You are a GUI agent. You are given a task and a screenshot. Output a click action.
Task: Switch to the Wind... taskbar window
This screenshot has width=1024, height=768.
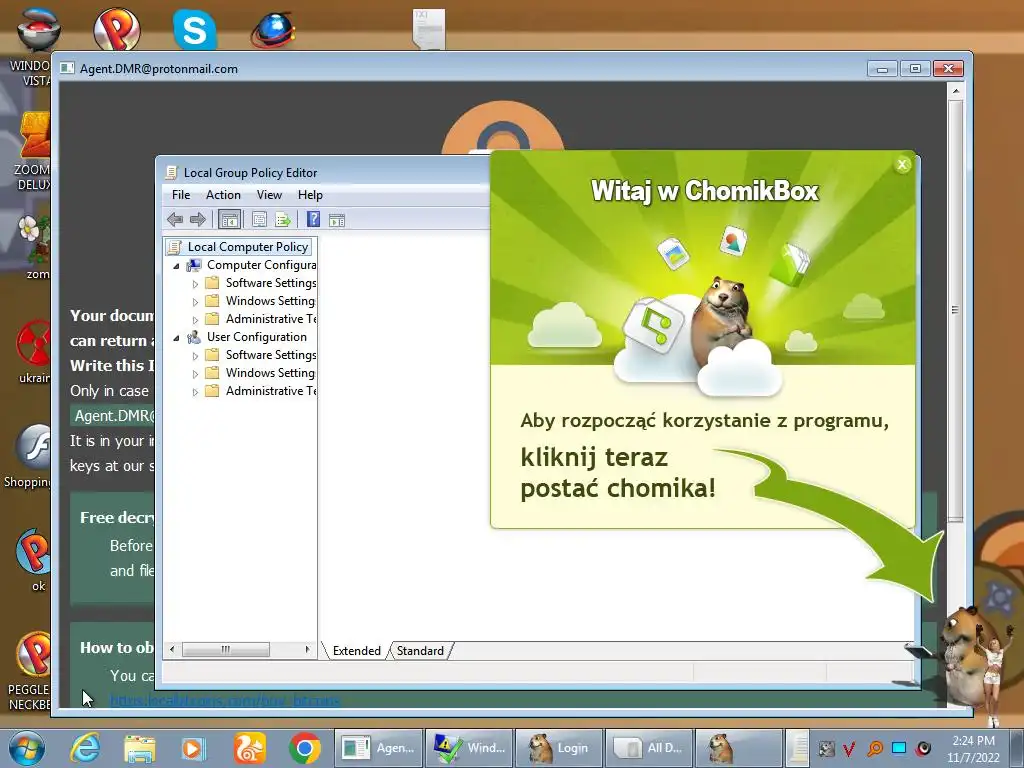[469, 748]
